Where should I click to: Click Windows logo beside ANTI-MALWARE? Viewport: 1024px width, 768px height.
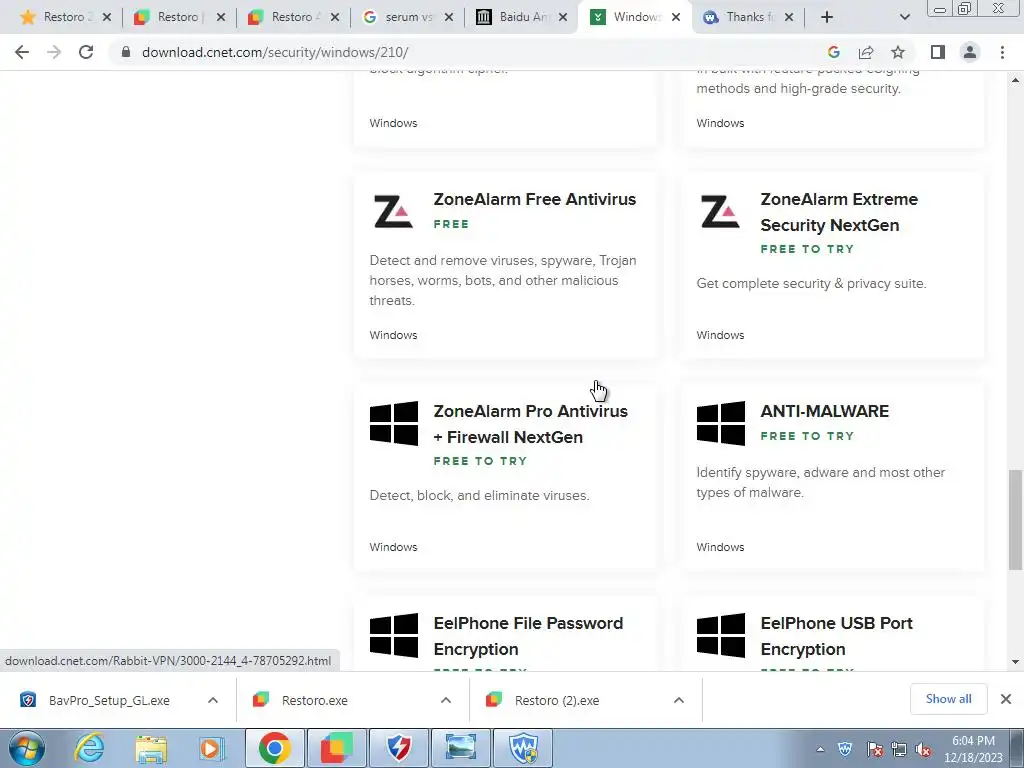(x=721, y=423)
